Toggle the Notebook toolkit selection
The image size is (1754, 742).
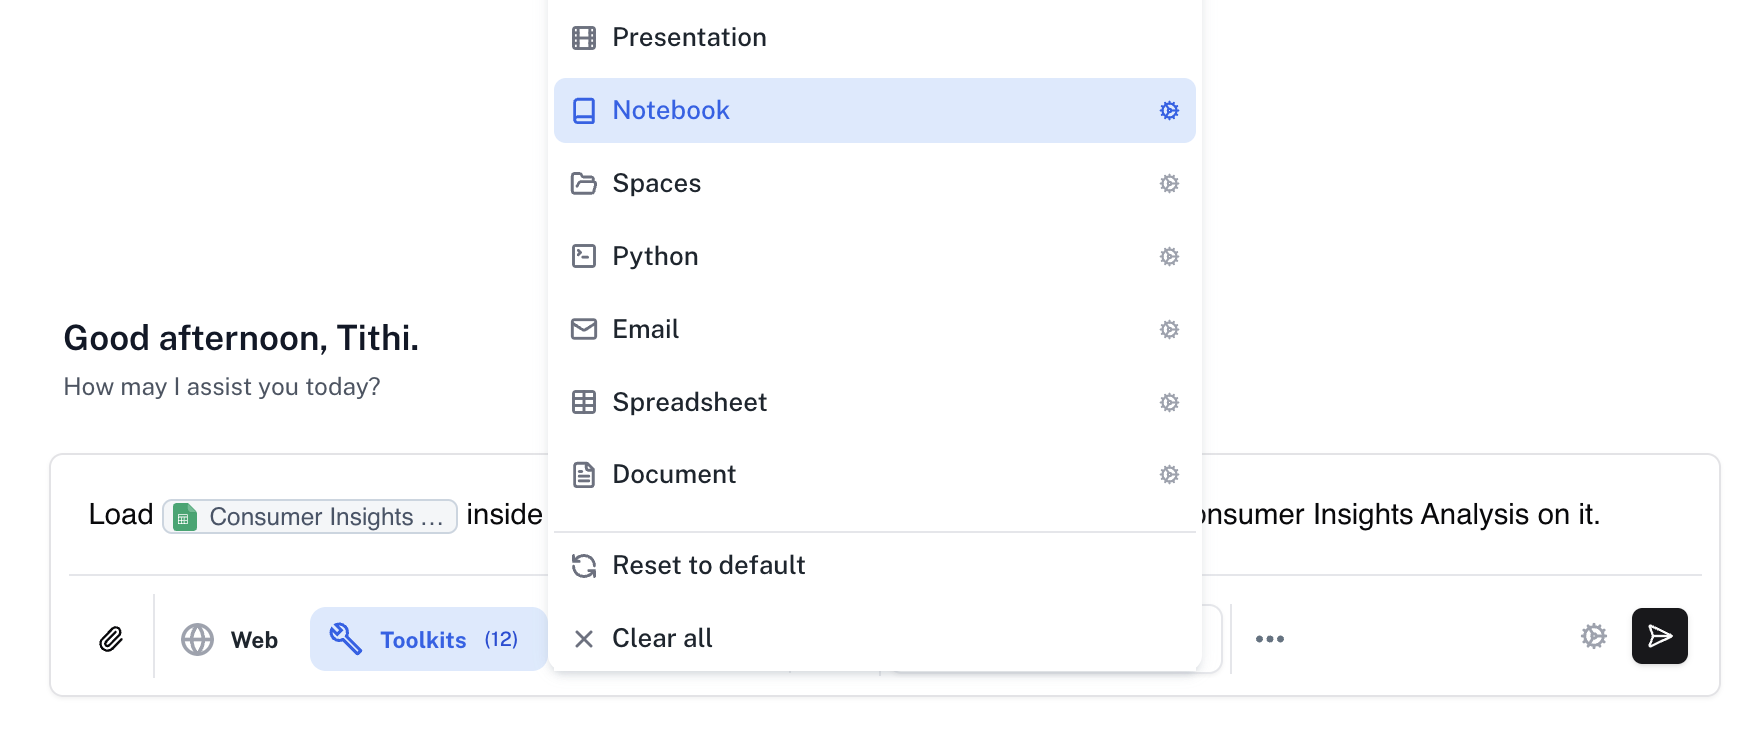pos(670,111)
